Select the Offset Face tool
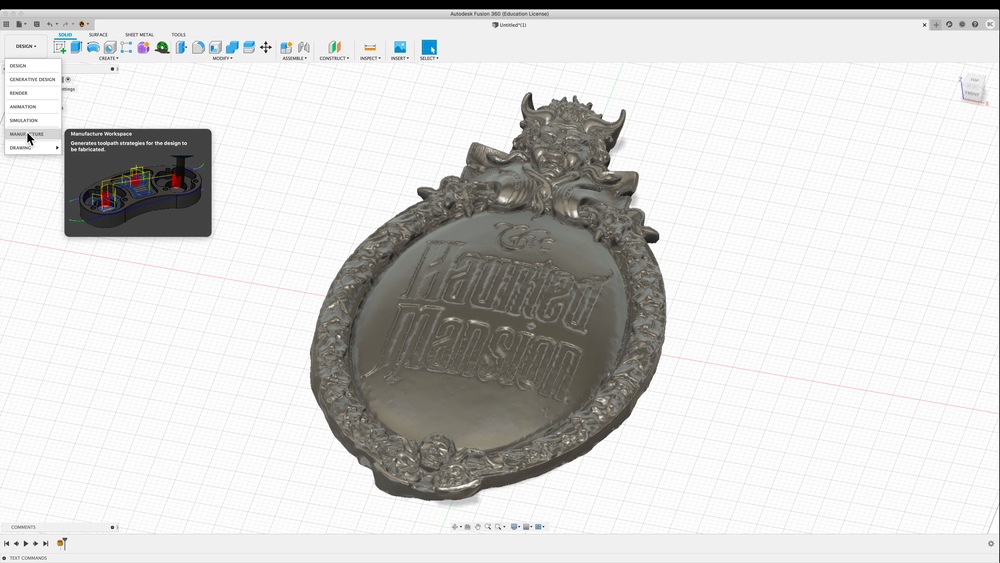 [249, 47]
